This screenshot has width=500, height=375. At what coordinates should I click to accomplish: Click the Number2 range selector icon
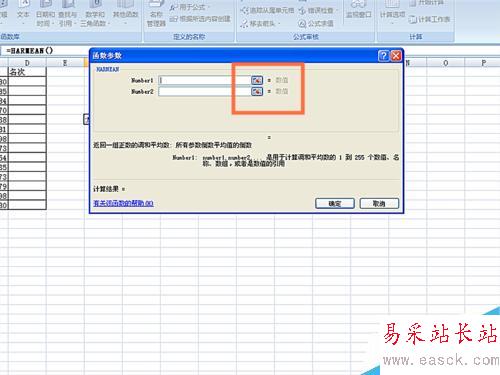(257, 91)
